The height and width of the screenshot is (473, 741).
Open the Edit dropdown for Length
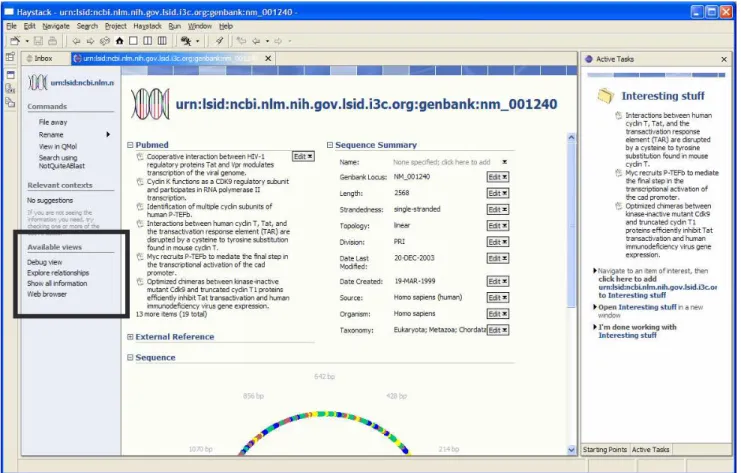[x=498, y=193]
